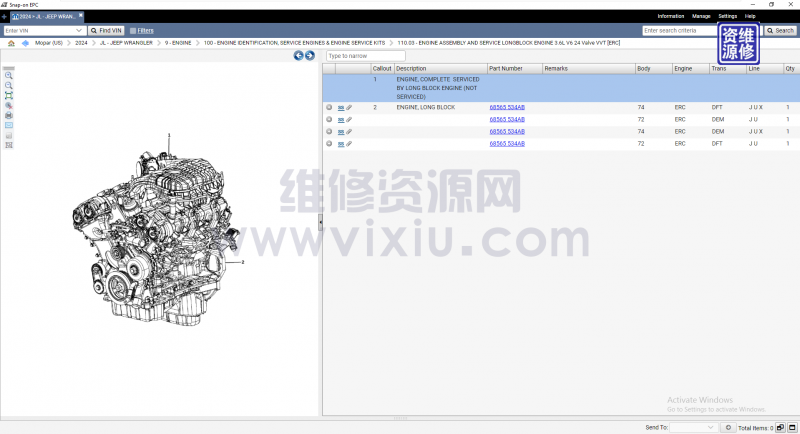Click the grid thumbnails icon in illustration toolbar
Screen dimensions: 800x434
(x=9, y=145)
